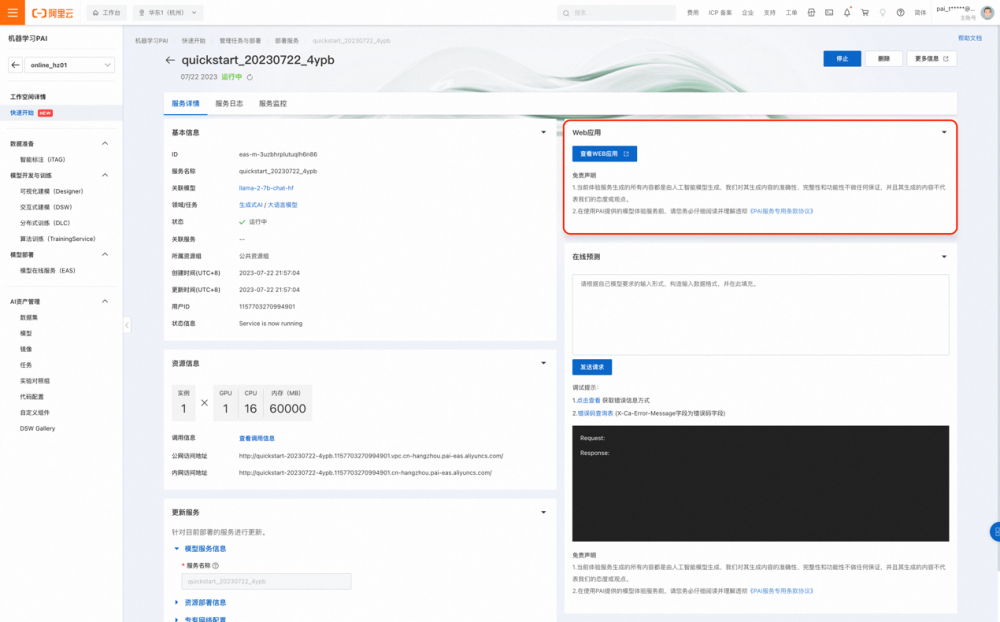The width and height of the screenshot is (1000, 622).
Task: Open the online_hz01 workspace dropdown
Action: [69, 65]
